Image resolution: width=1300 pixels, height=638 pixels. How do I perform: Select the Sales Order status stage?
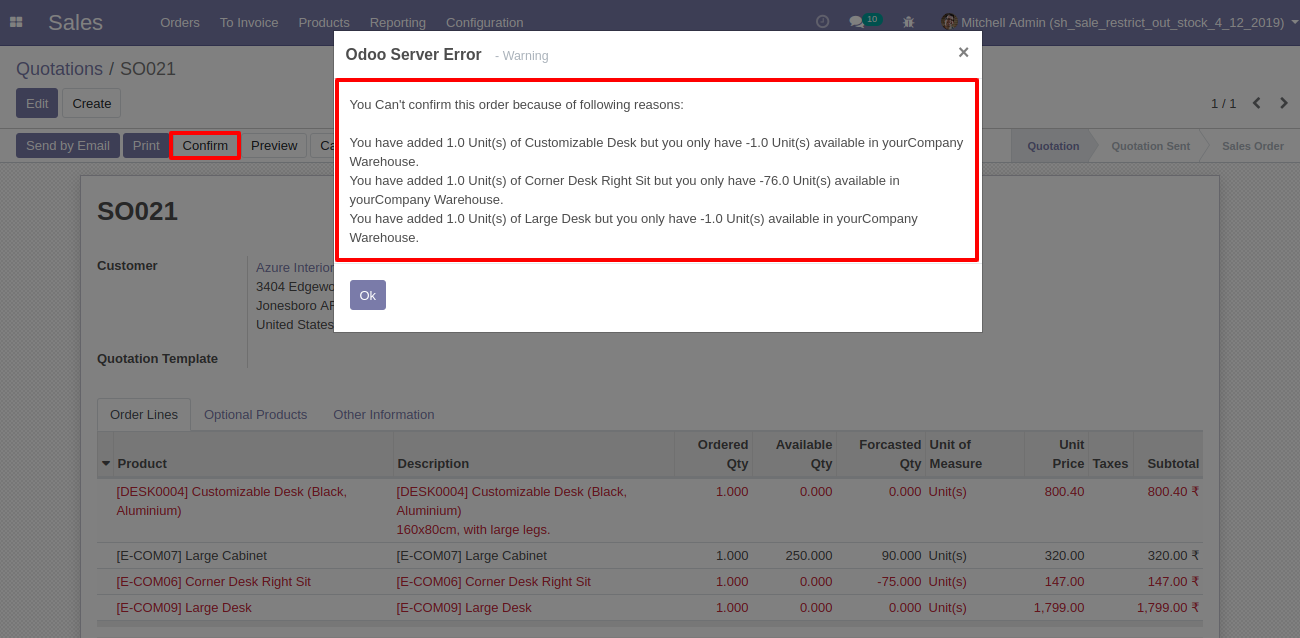tap(1252, 146)
